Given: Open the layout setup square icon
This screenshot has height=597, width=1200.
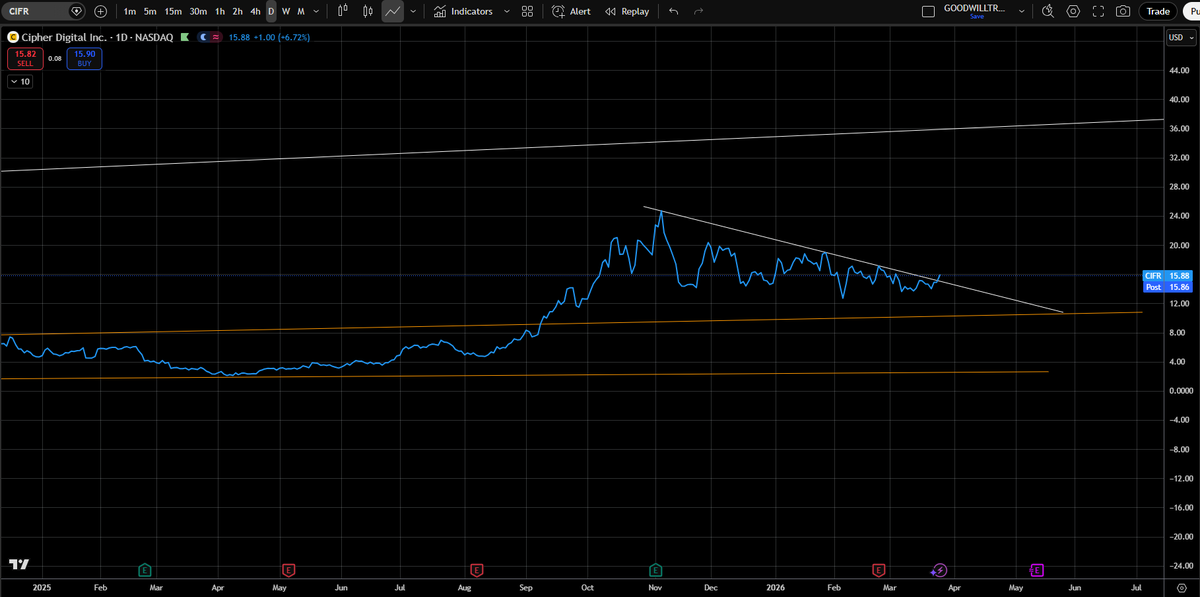Looking at the screenshot, I should pyautogui.click(x=927, y=11).
